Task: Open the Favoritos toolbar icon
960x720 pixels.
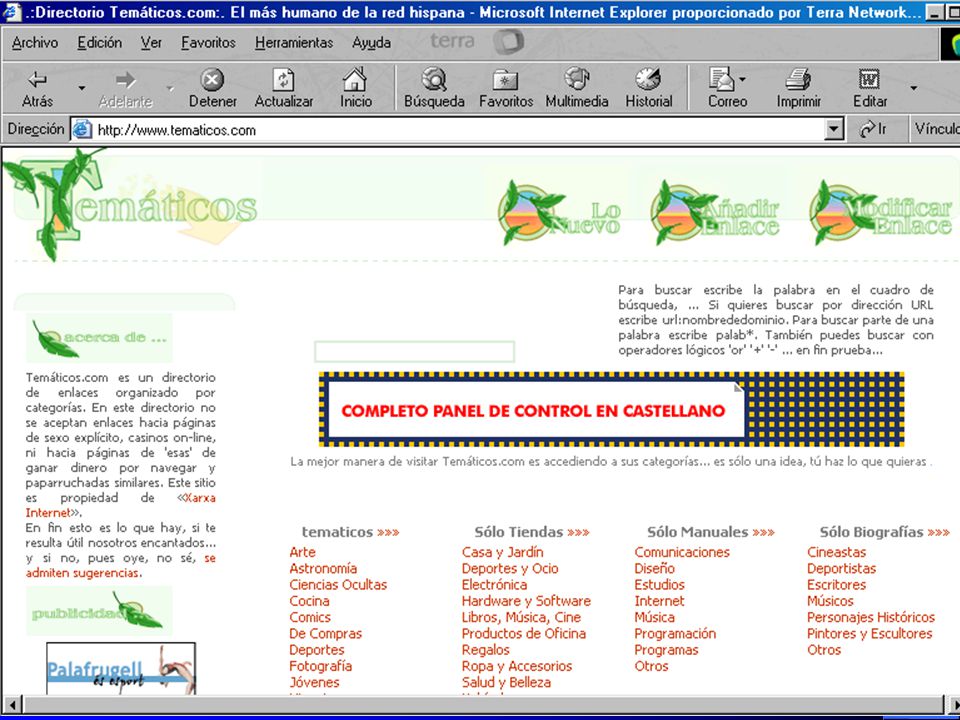Action: tap(505, 80)
